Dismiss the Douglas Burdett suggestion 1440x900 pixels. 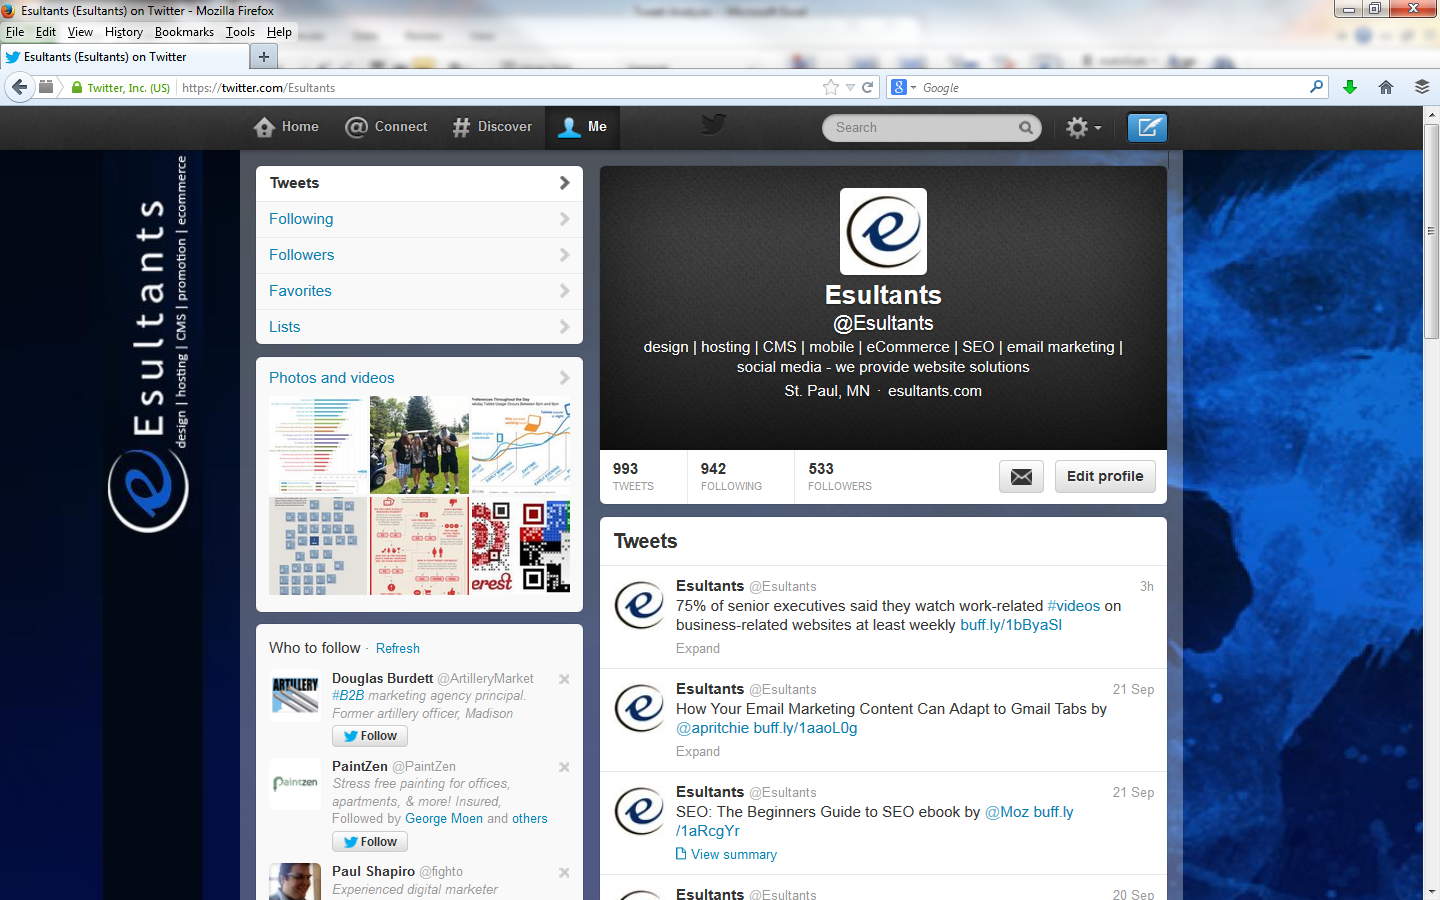pyautogui.click(x=564, y=679)
